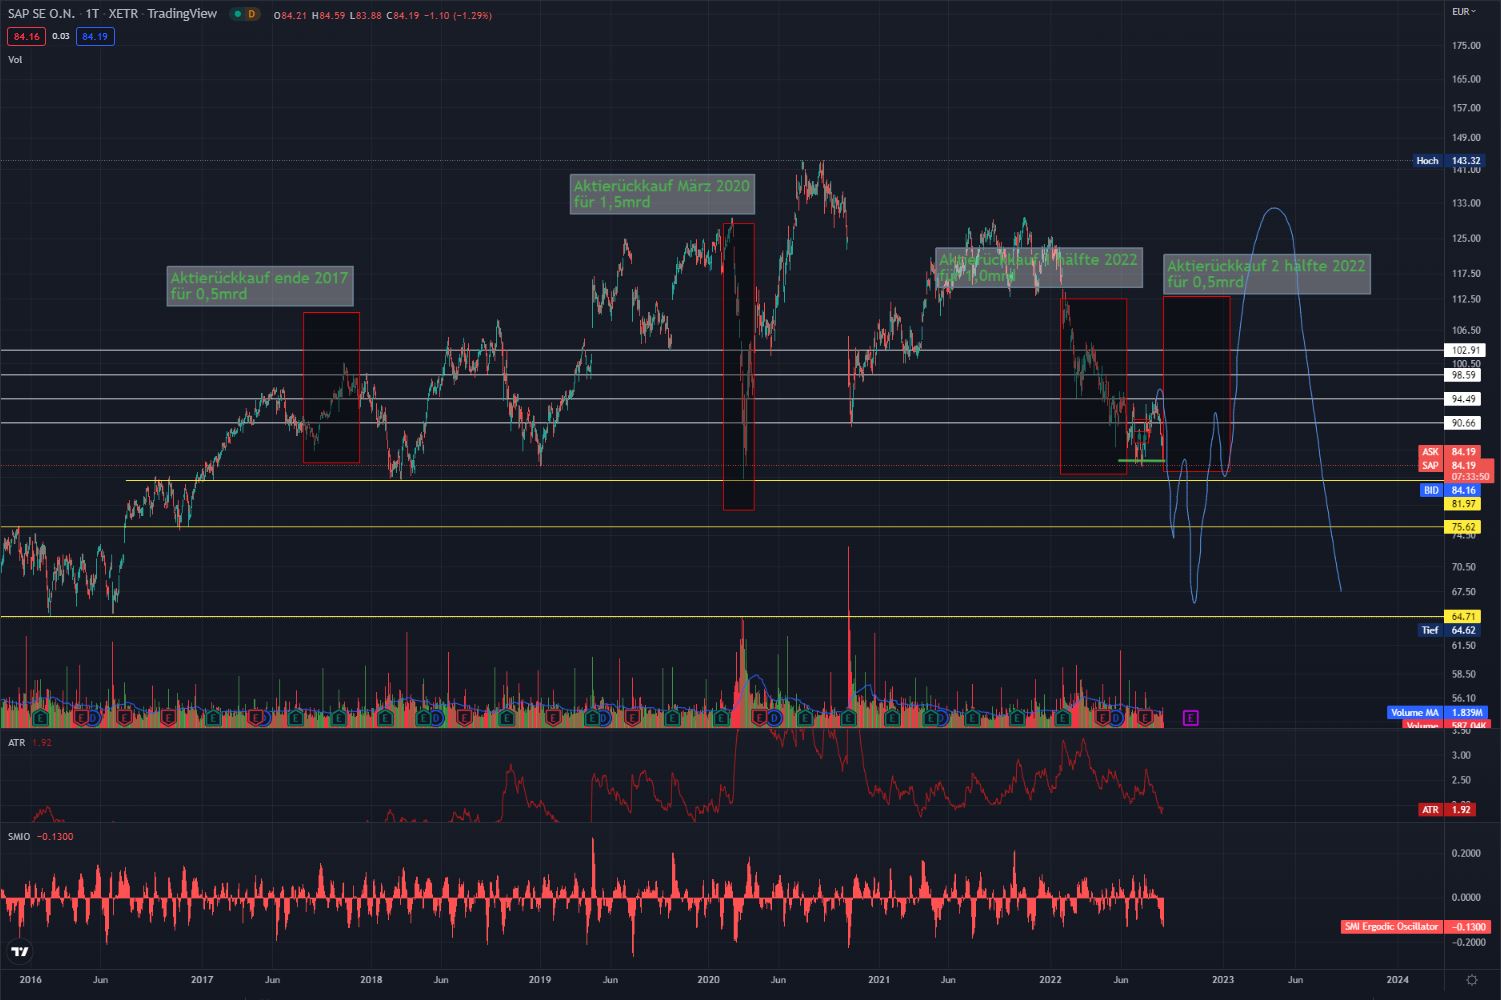Select the note 'Aktierückkauf ende 2017 für 0,5mrd'
Screen dimensions: 1501x1000
tap(260, 286)
